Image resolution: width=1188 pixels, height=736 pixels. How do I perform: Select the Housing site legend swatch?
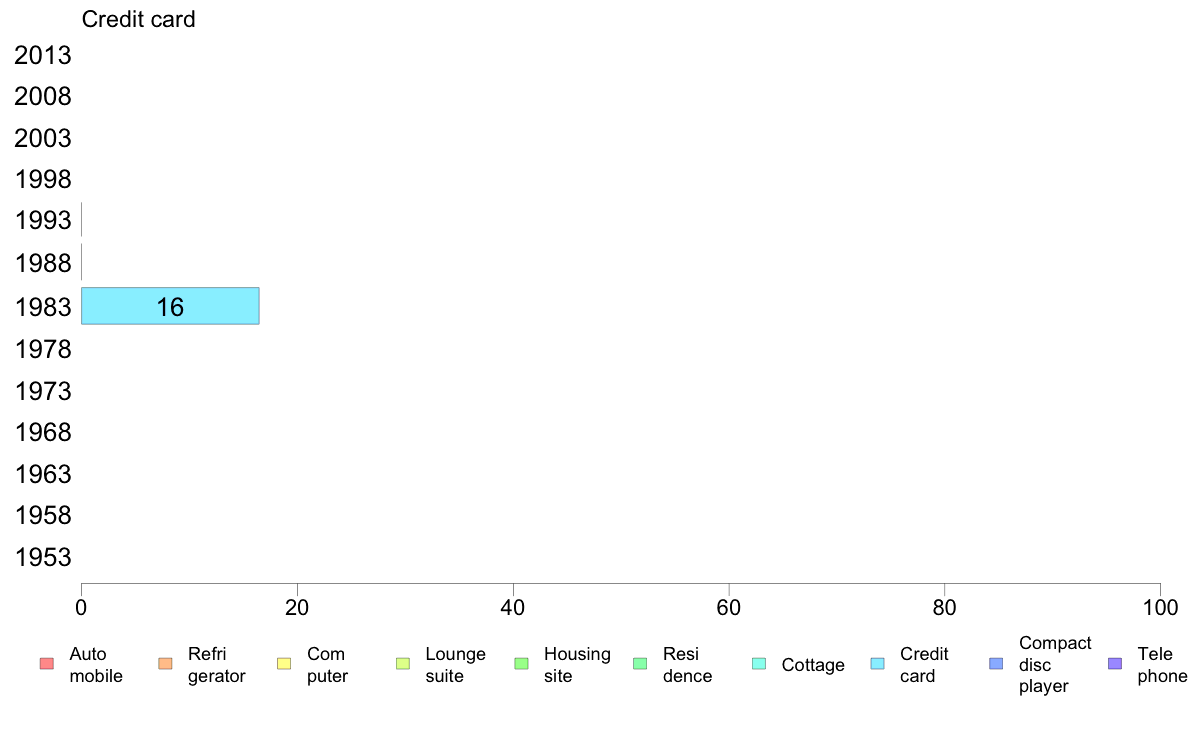[x=521, y=664]
